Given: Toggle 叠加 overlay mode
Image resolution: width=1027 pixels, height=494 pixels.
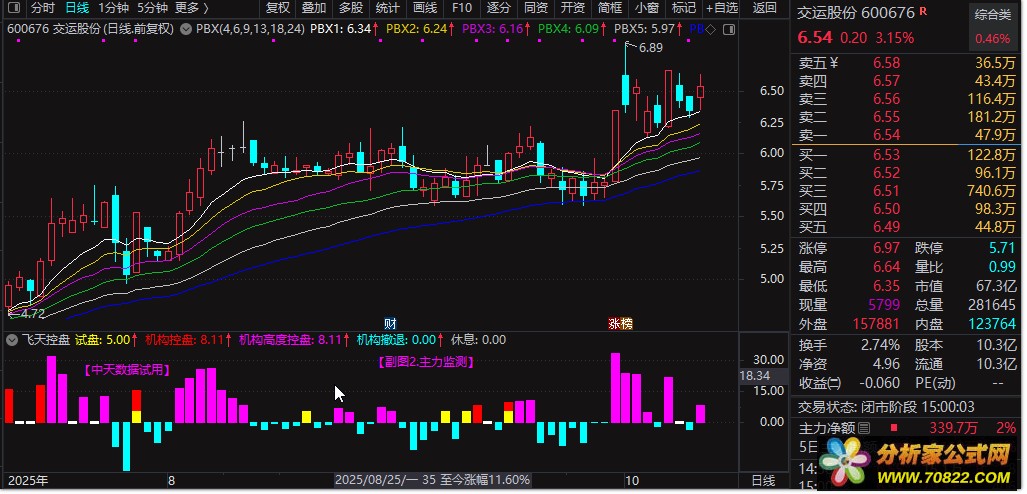Looking at the screenshot, I should (x=314, y=8).
